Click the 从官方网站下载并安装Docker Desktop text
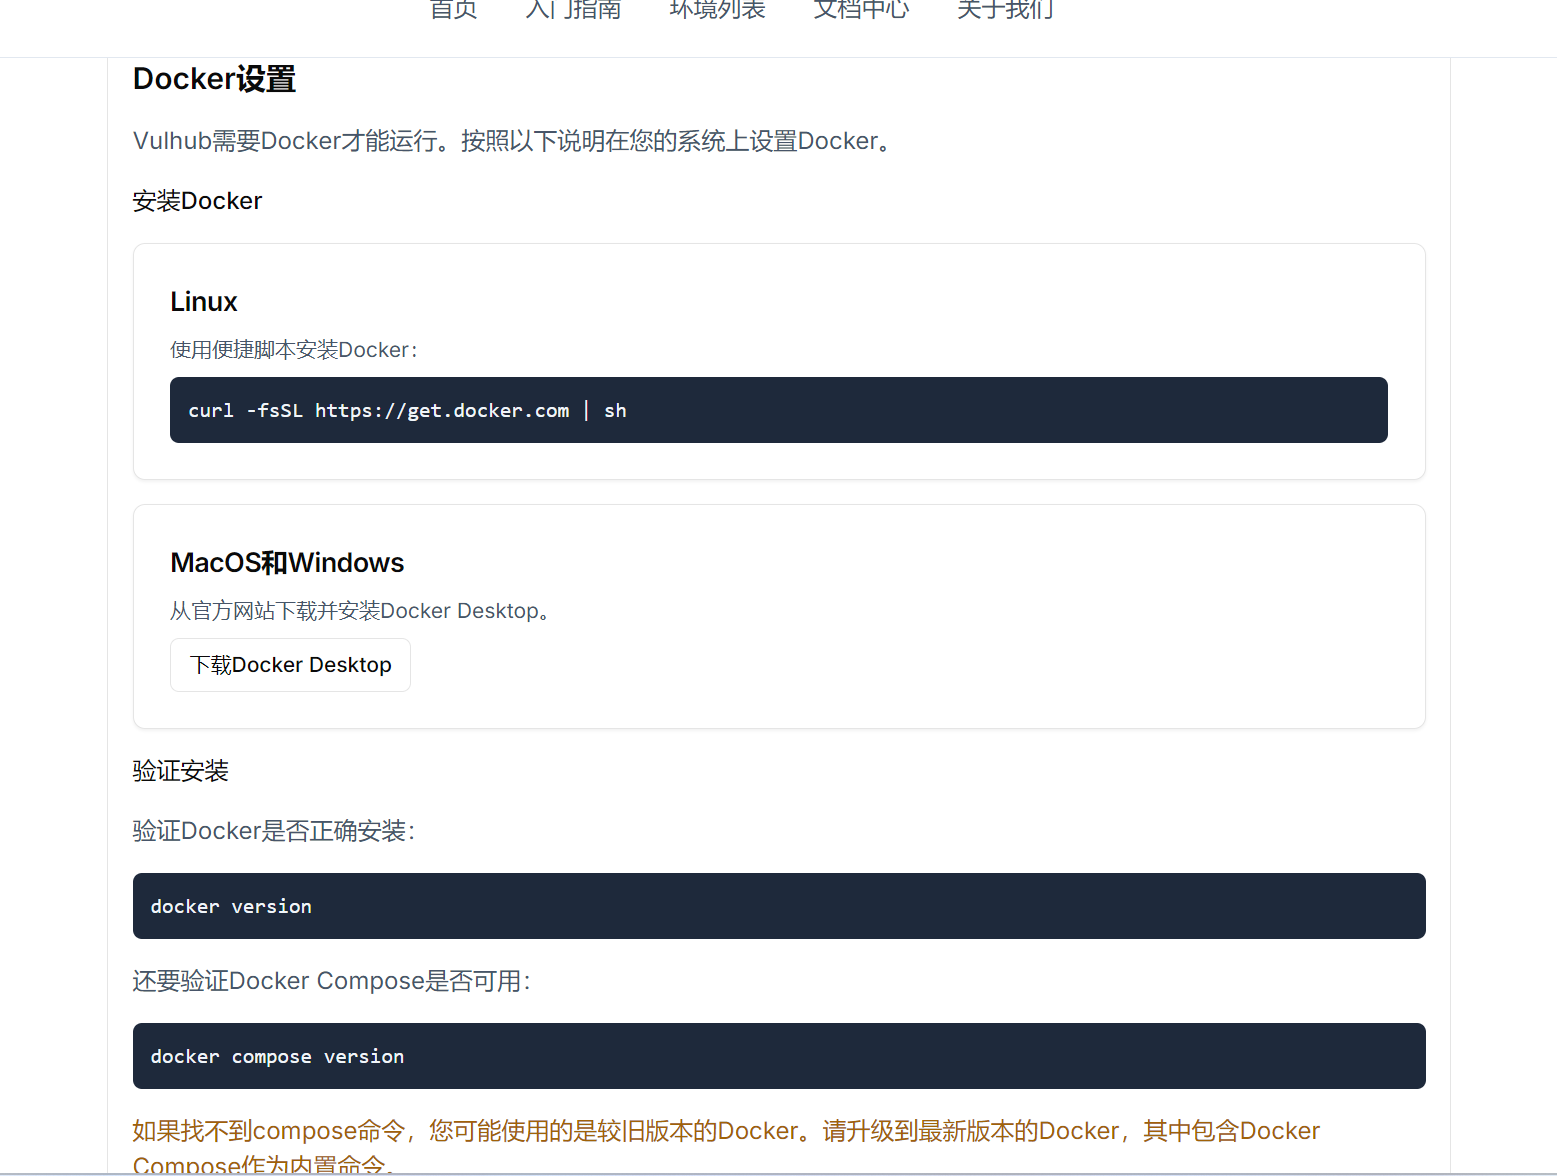 pyautogui.click(x=361, y=611)
